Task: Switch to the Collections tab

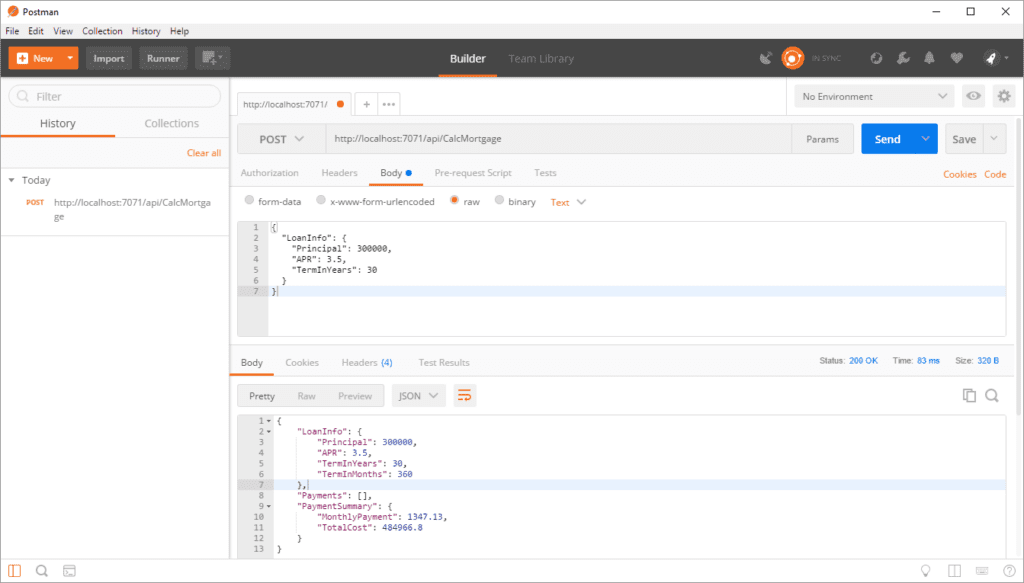Action: [171, 123]
